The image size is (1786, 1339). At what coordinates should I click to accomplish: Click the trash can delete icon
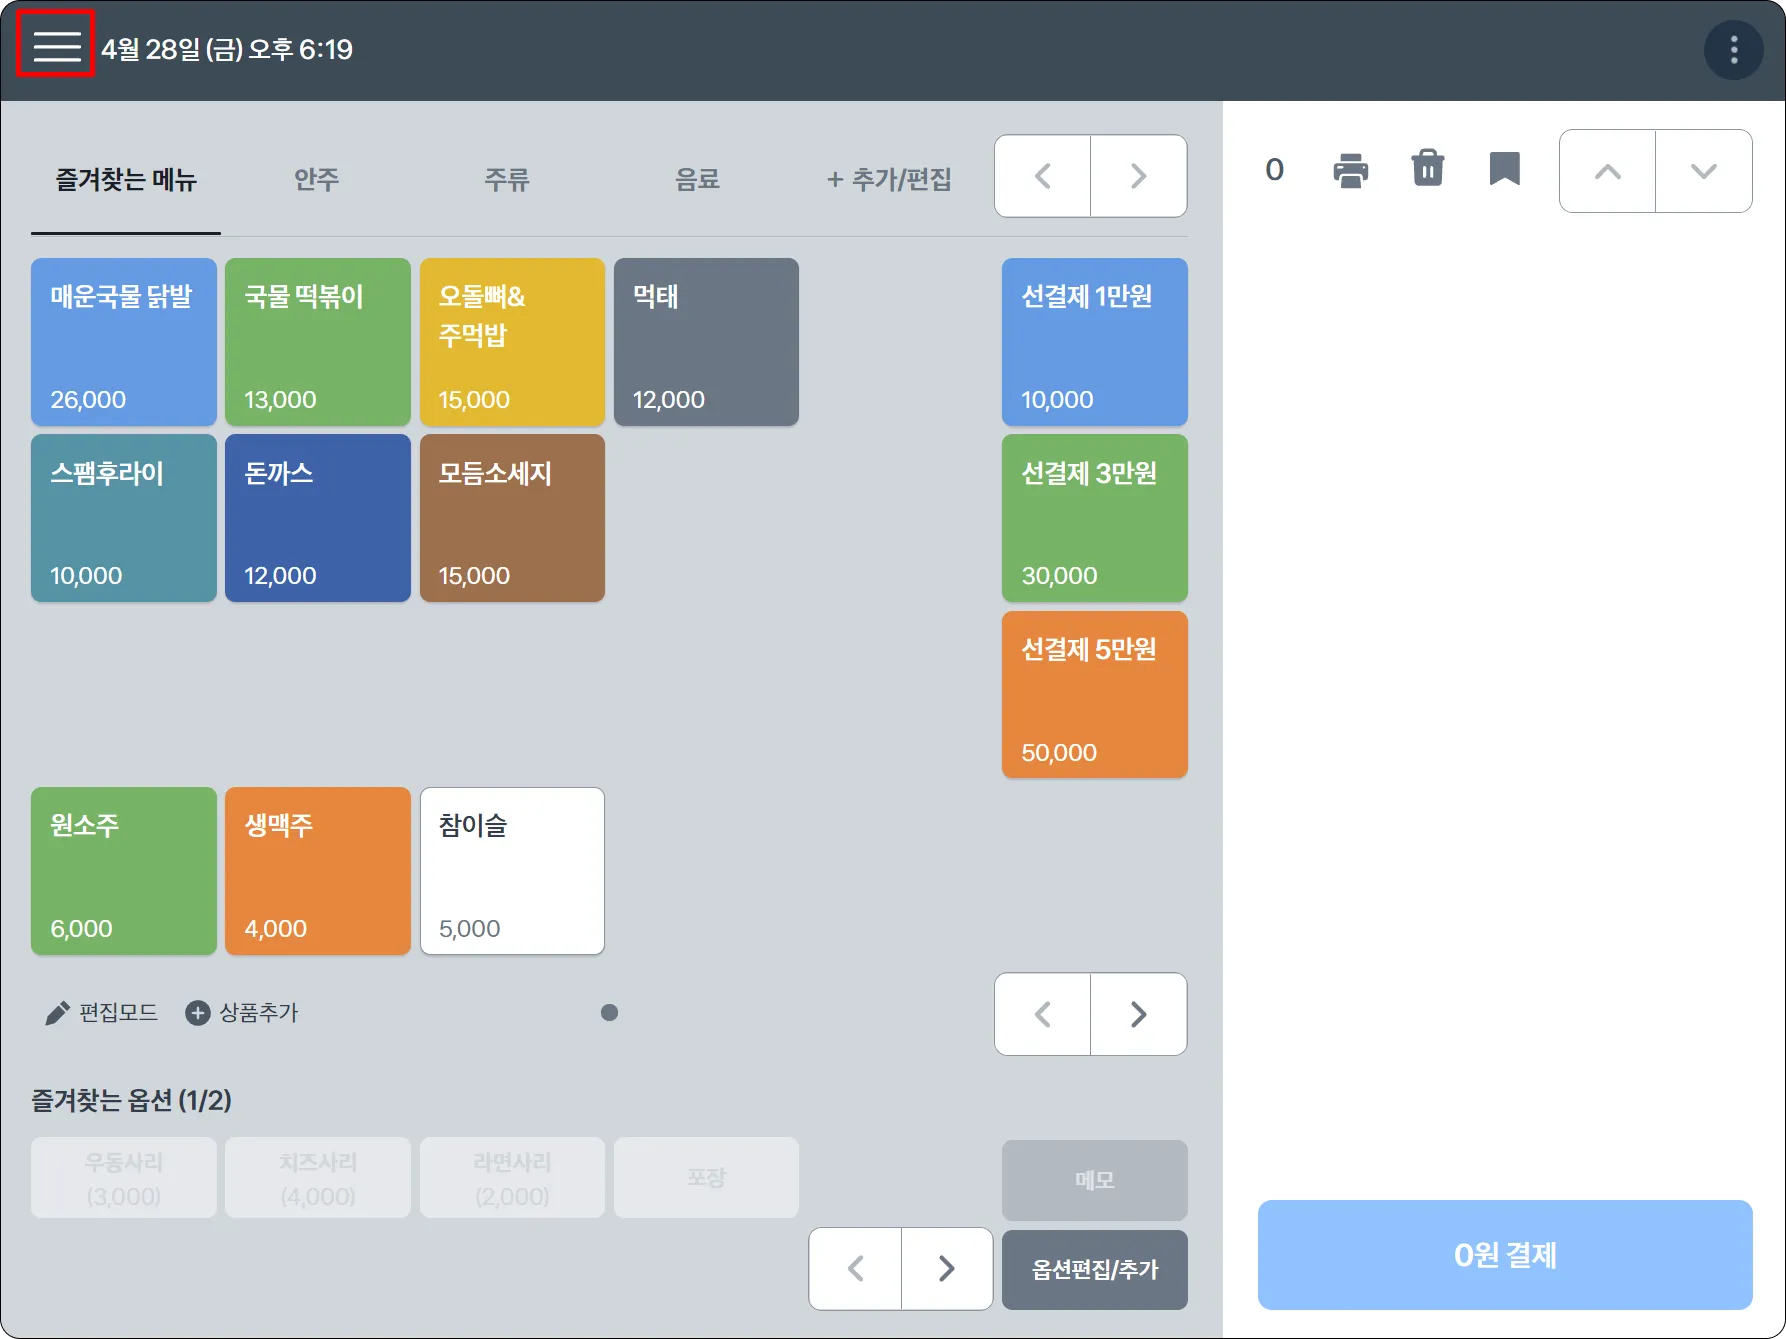point(1427,169)
